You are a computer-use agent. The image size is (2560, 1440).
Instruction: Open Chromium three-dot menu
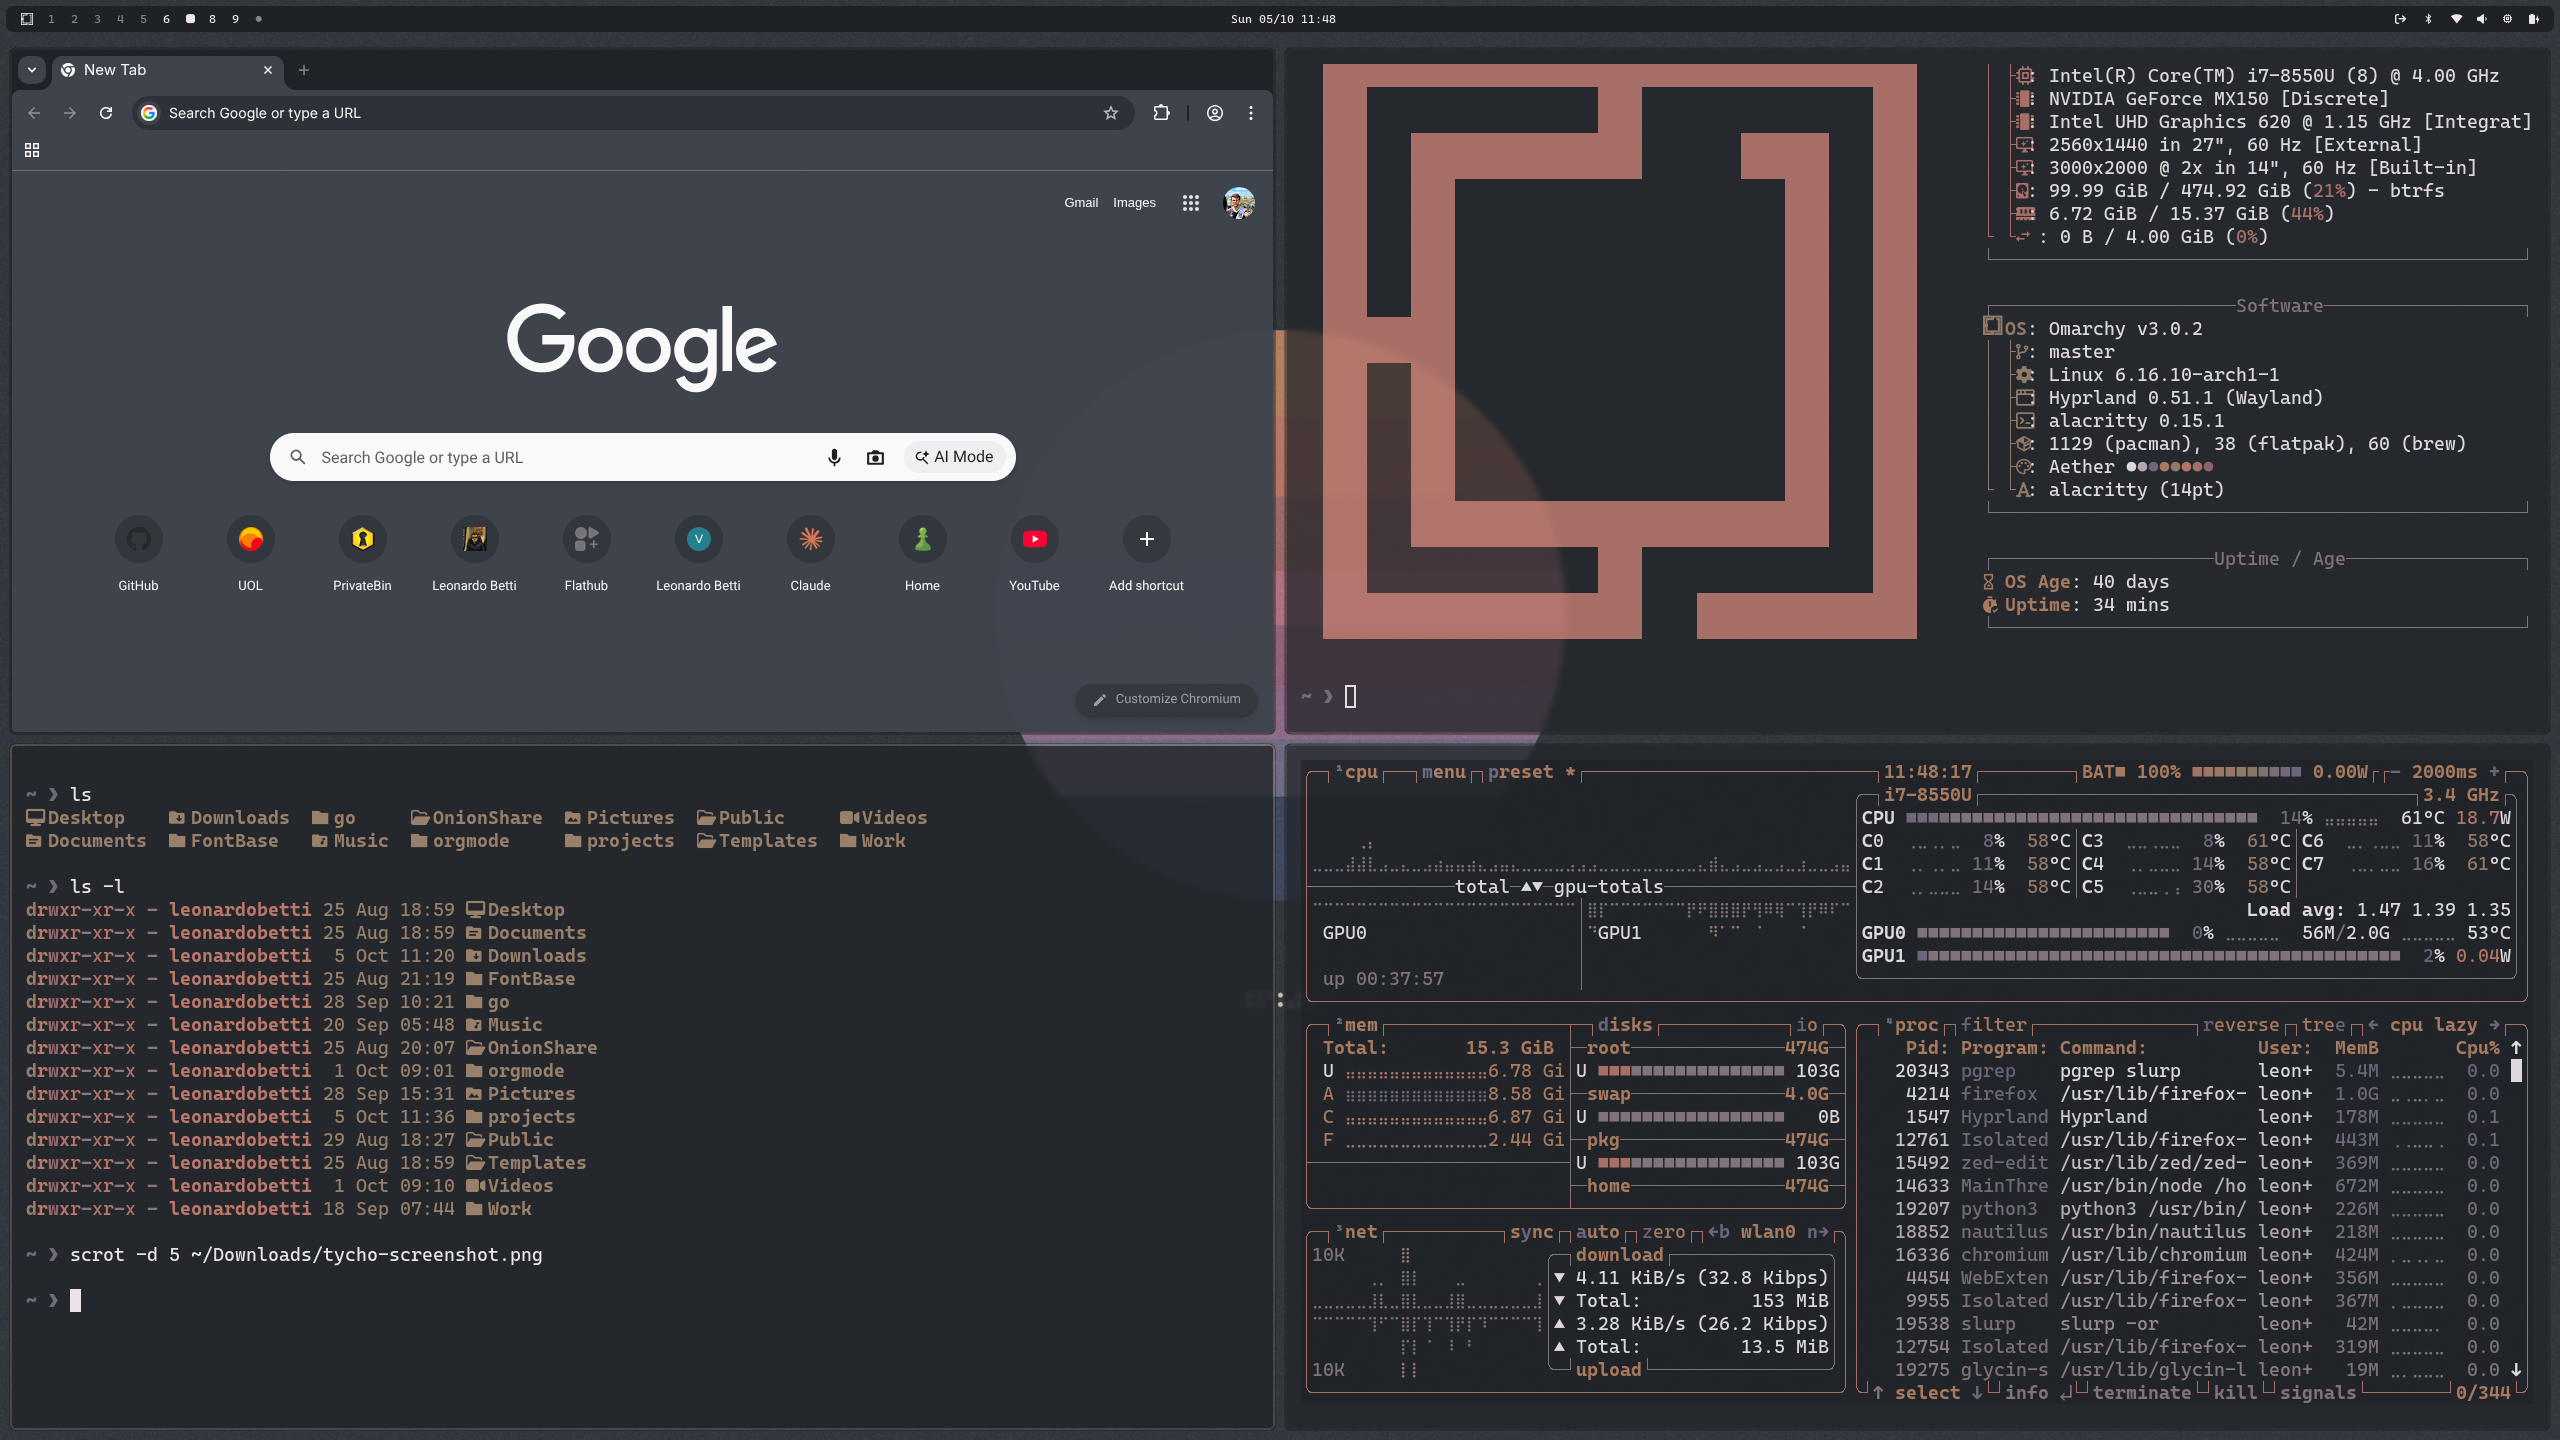[x=1250, y=113]
